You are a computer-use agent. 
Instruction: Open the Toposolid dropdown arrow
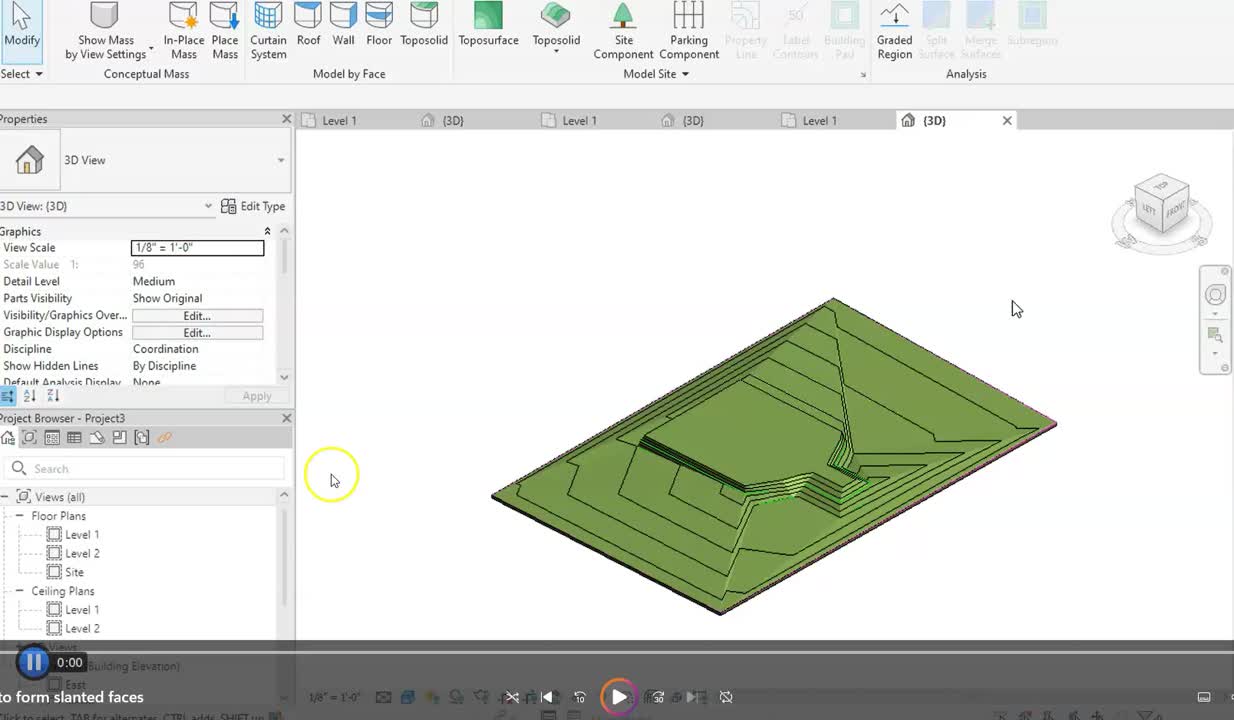click(556, 53)
